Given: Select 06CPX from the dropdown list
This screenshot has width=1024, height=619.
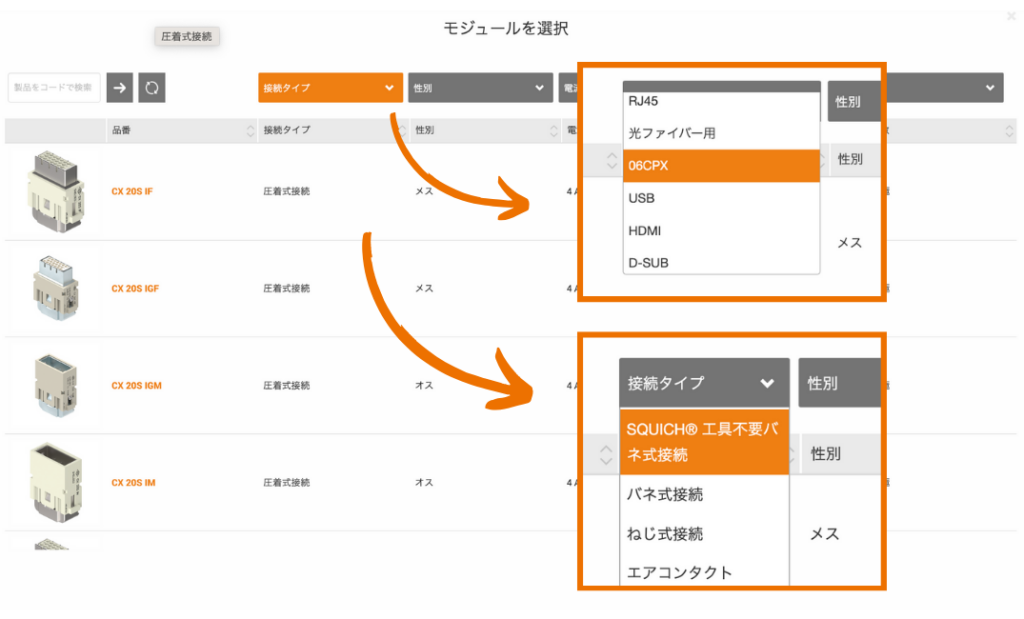Looking at the screenshot, I should tap(720, 166).
